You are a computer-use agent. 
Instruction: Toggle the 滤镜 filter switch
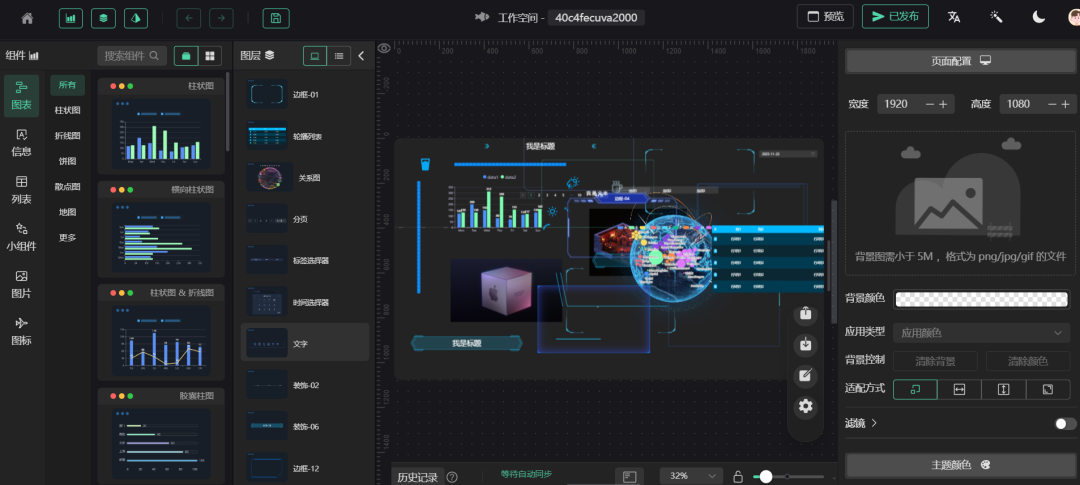[x=1065, y=423]
